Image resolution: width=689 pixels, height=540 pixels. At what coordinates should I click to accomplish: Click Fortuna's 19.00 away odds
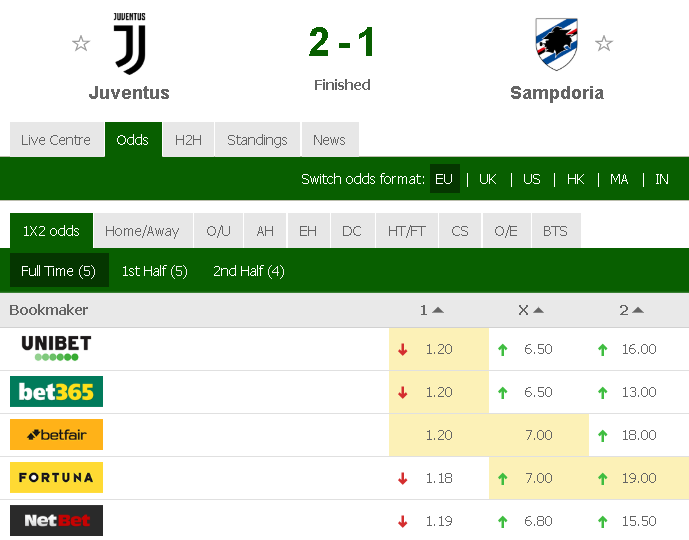(639, 478)
